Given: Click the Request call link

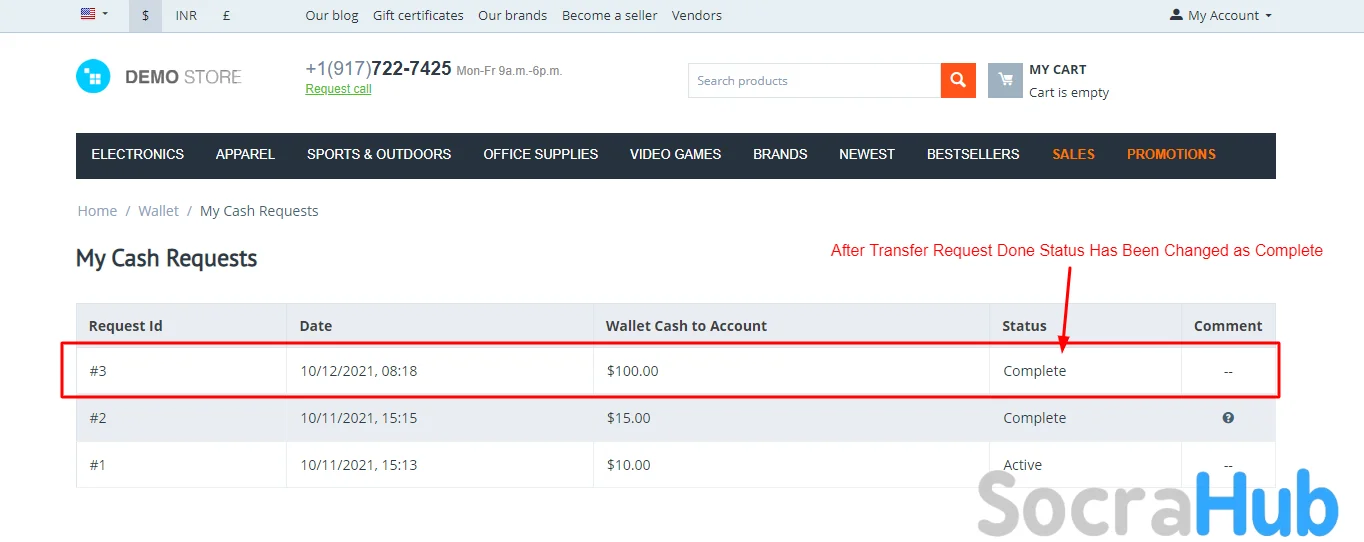Looking at the screenshot, I should pos(338,89).
